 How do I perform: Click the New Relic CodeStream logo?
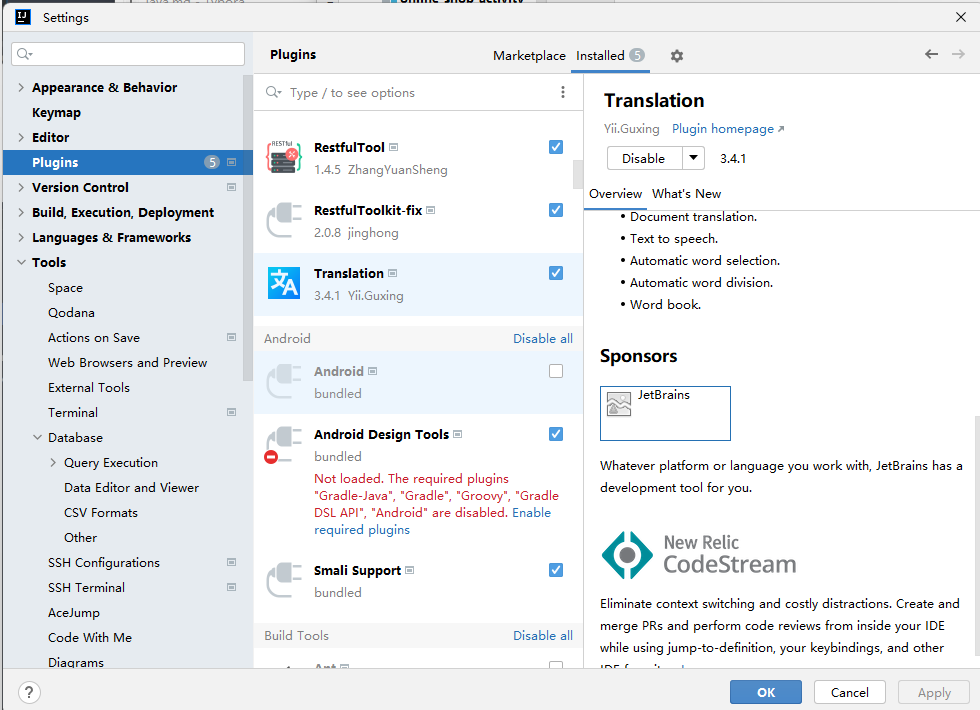pos(698,555)
